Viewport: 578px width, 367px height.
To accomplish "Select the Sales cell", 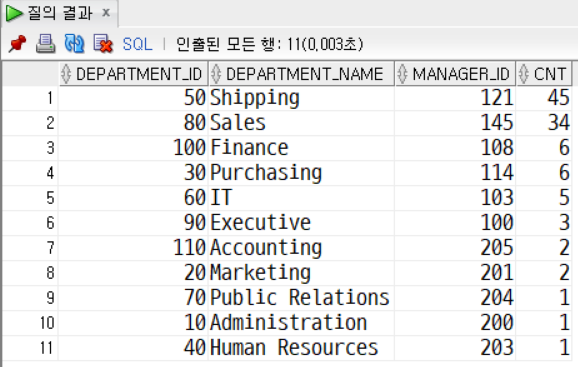I will pos(302,123).
